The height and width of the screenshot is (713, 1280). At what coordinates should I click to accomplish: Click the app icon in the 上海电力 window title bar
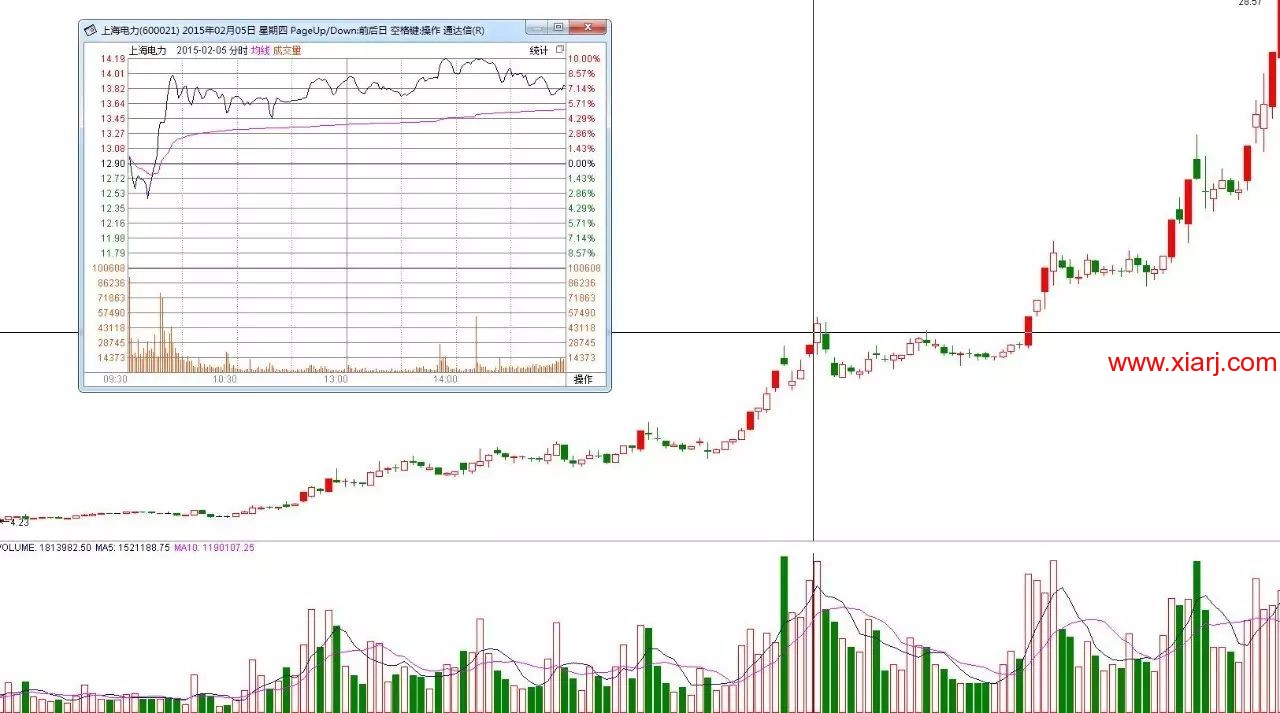(90, 30)
